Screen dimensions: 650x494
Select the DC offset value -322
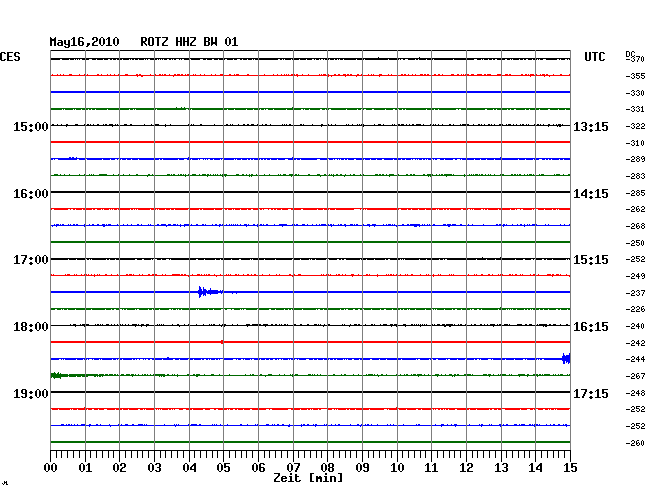635,126
